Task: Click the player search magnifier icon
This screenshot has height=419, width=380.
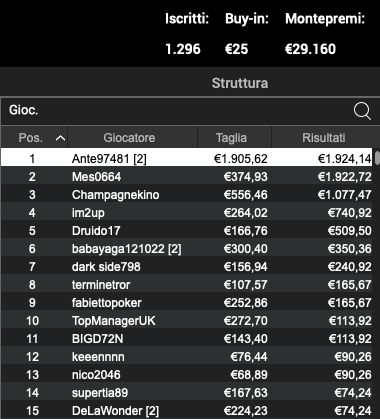Action: (x=362, y=111)
